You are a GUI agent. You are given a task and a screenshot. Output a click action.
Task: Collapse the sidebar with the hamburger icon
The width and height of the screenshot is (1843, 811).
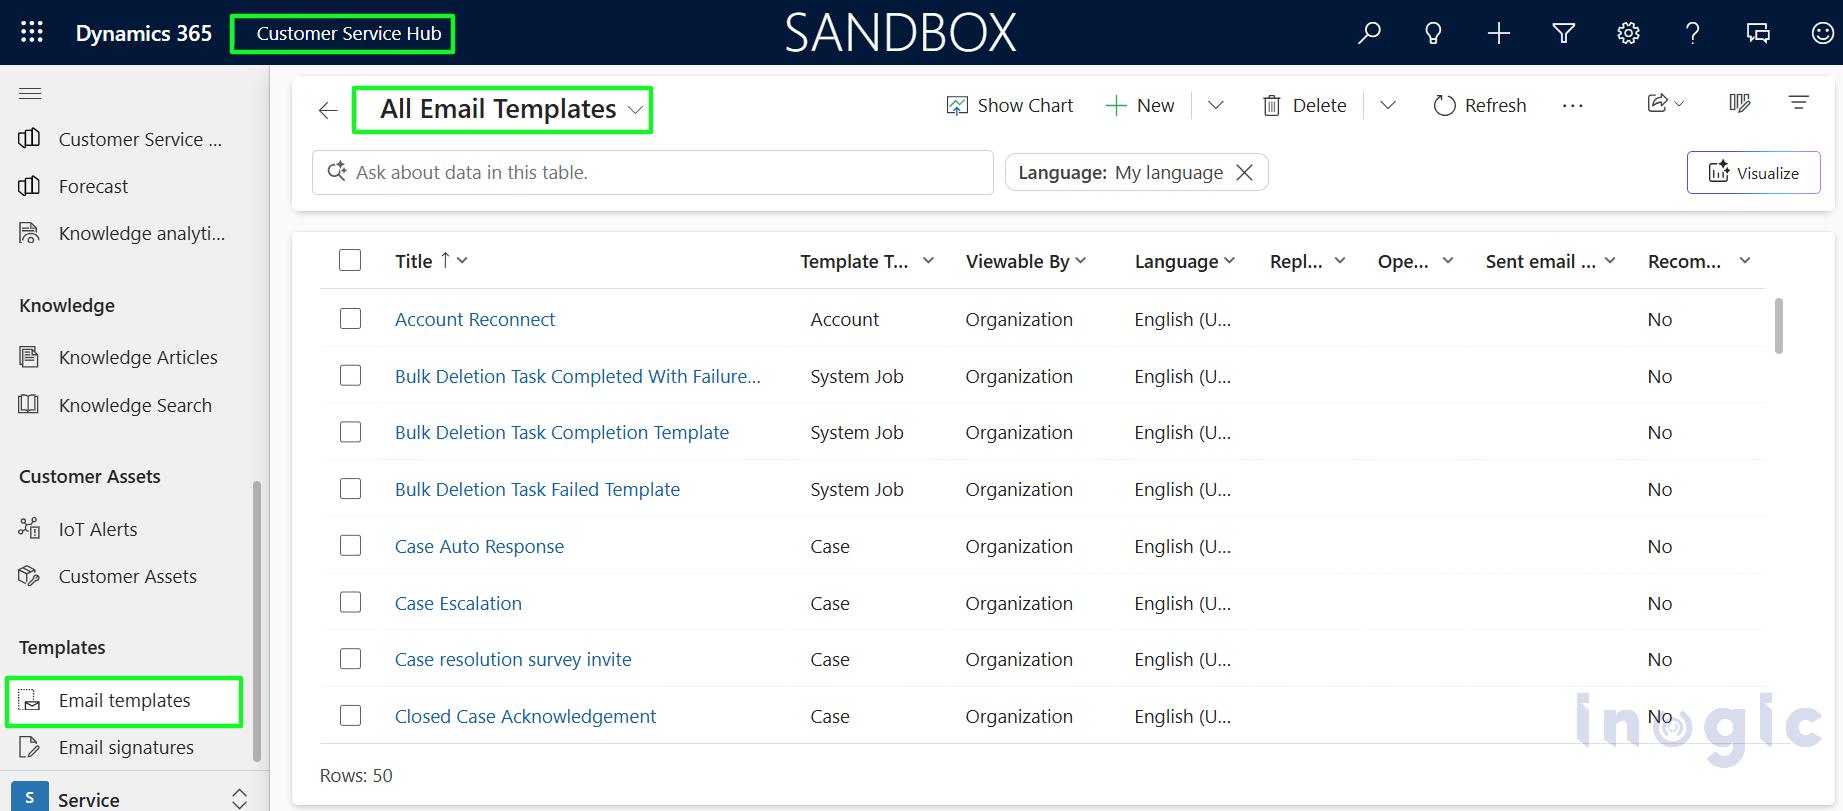coord(30,93)
